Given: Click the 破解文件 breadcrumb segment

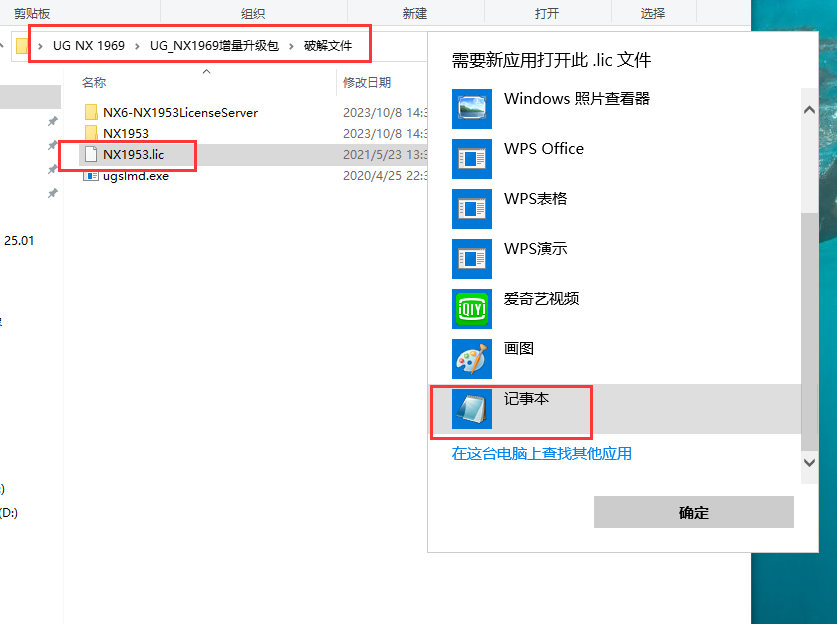Looking at the screenshot, I should click(328, 45).
